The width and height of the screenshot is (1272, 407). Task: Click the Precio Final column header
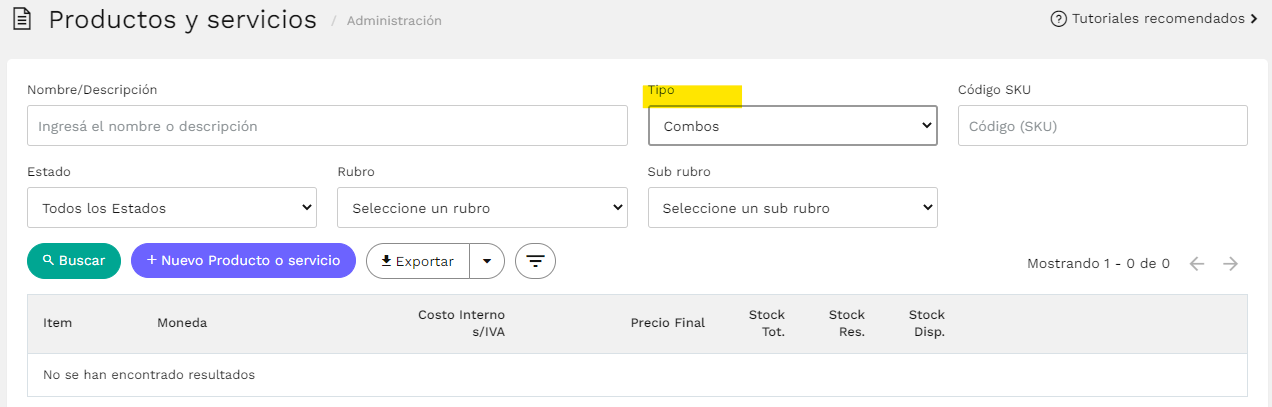click(x=668, y=323)
